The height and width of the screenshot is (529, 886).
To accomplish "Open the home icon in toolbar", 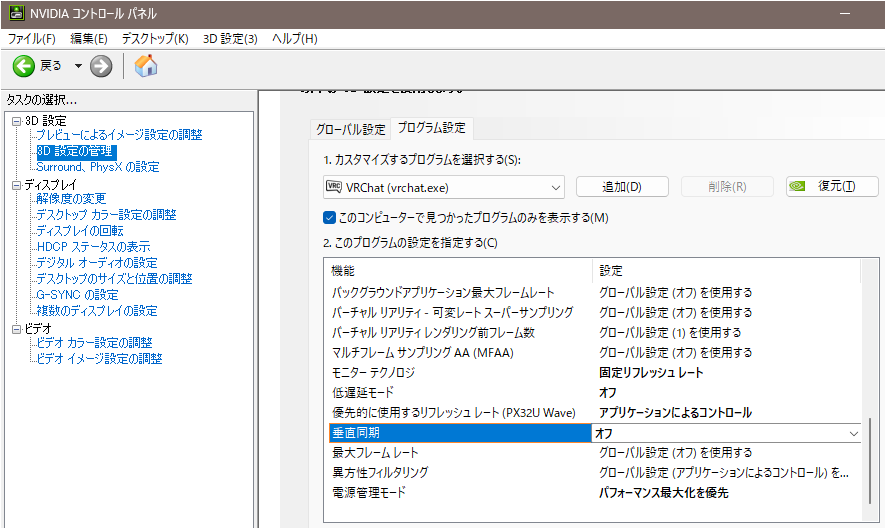I will tap(146, 66).
